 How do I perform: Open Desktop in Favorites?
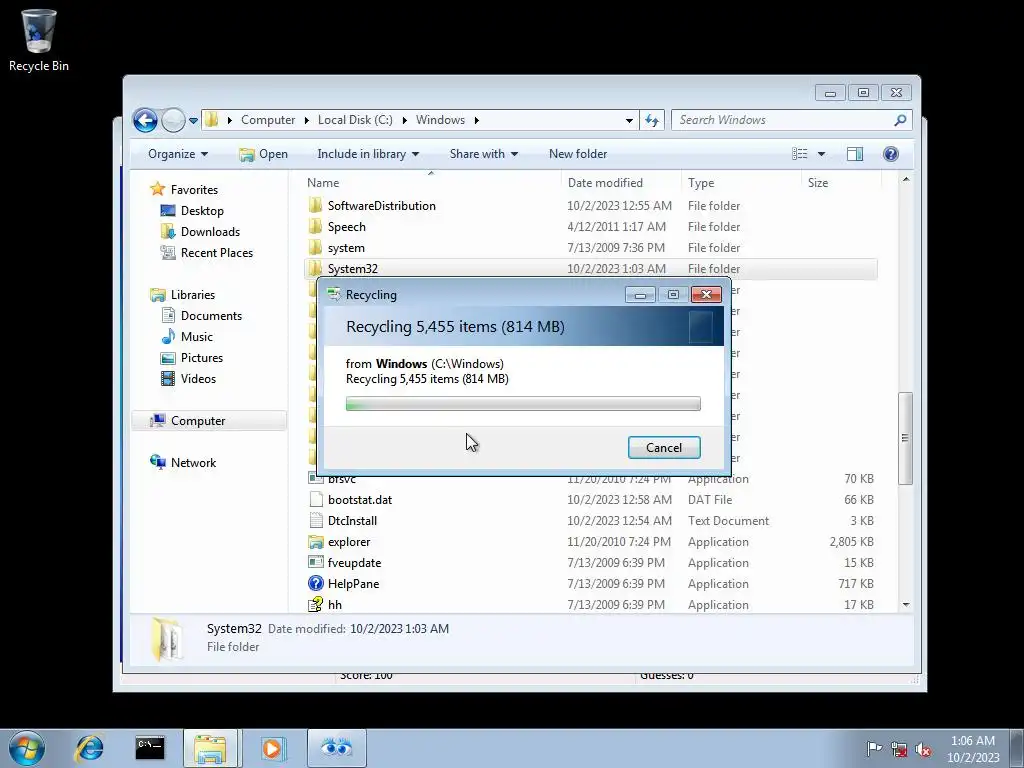[202, 211]
